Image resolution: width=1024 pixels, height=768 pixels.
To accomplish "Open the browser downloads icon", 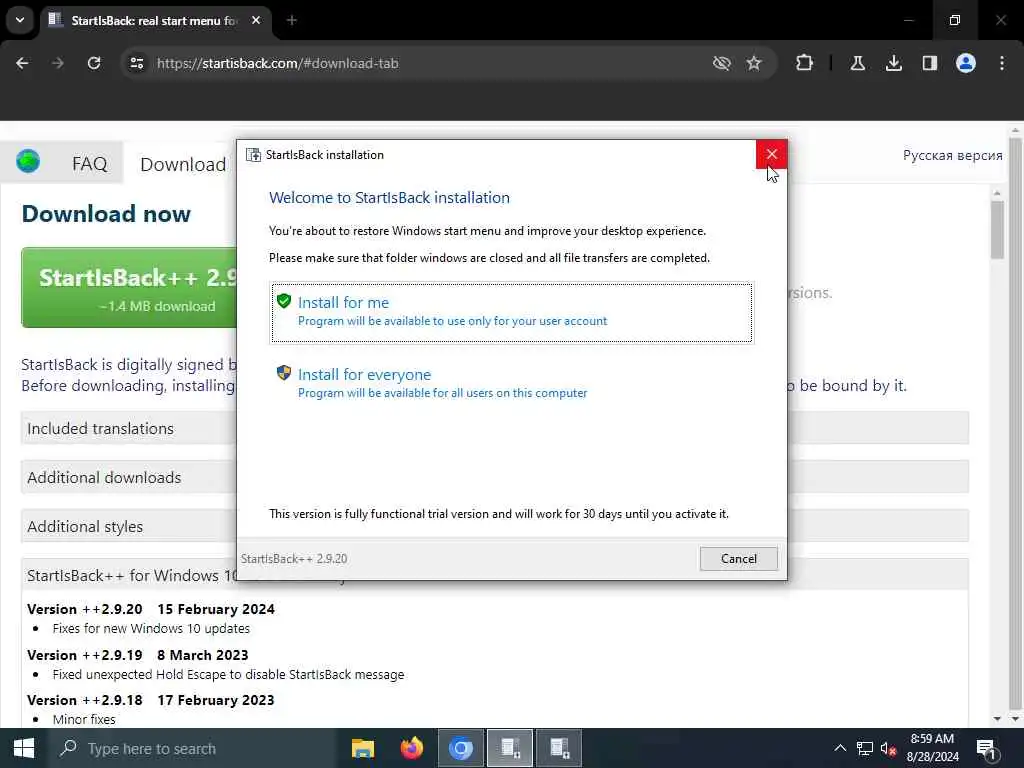I will (x=893, y=63).
